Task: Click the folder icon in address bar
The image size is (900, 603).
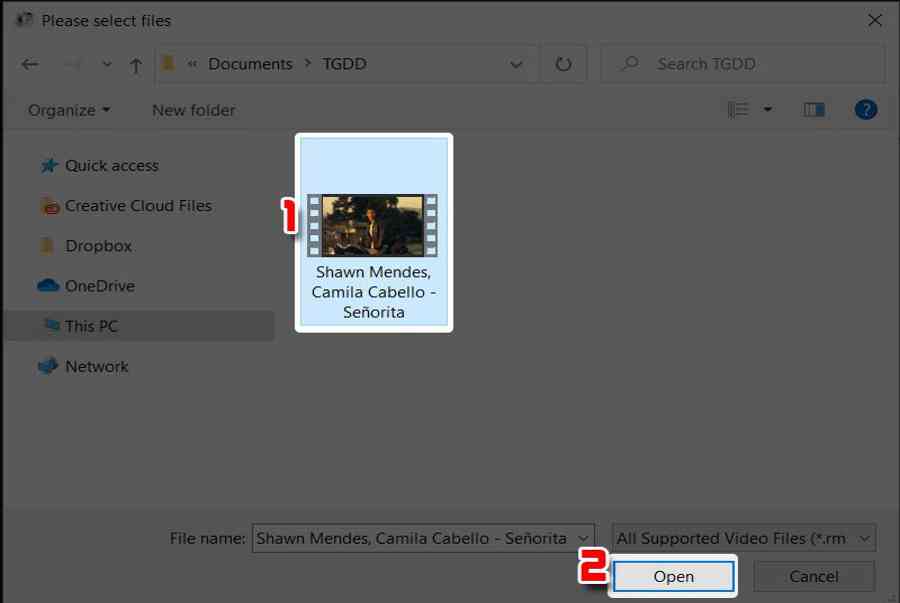Action: click(x=168, y=63)
